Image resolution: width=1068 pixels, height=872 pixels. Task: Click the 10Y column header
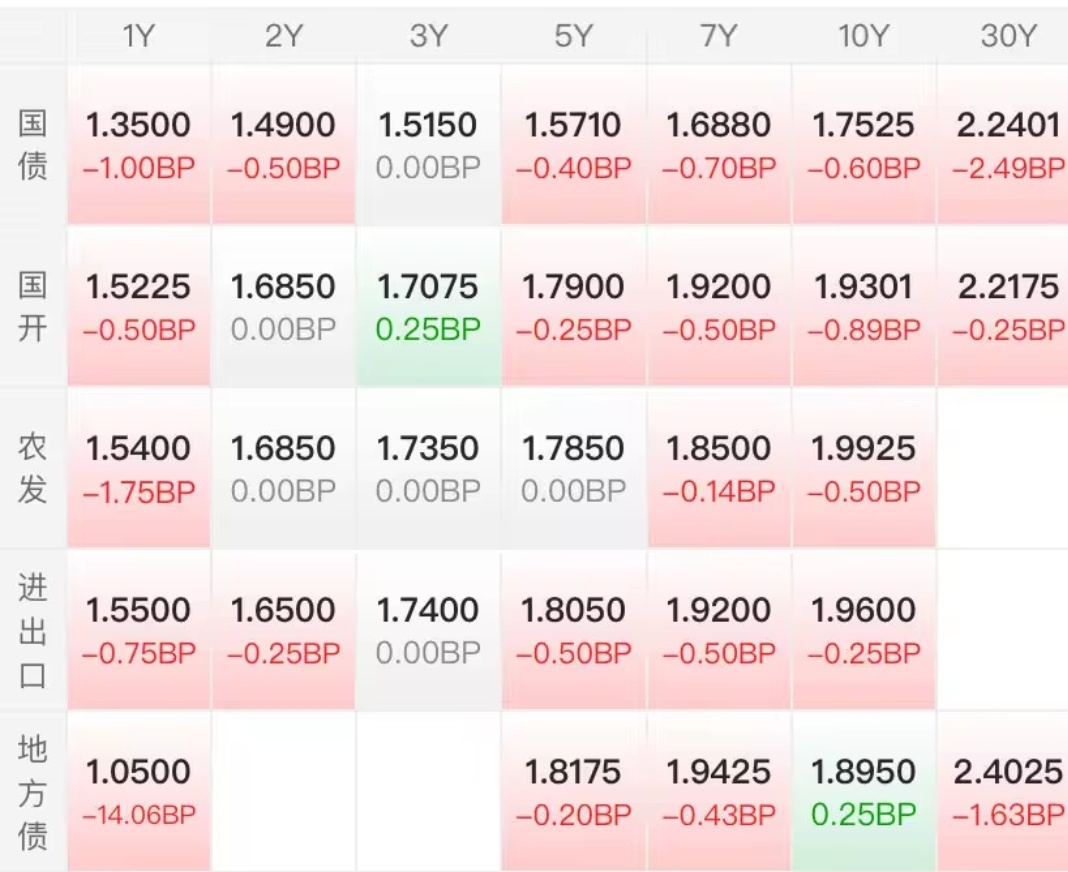point(863,37)
